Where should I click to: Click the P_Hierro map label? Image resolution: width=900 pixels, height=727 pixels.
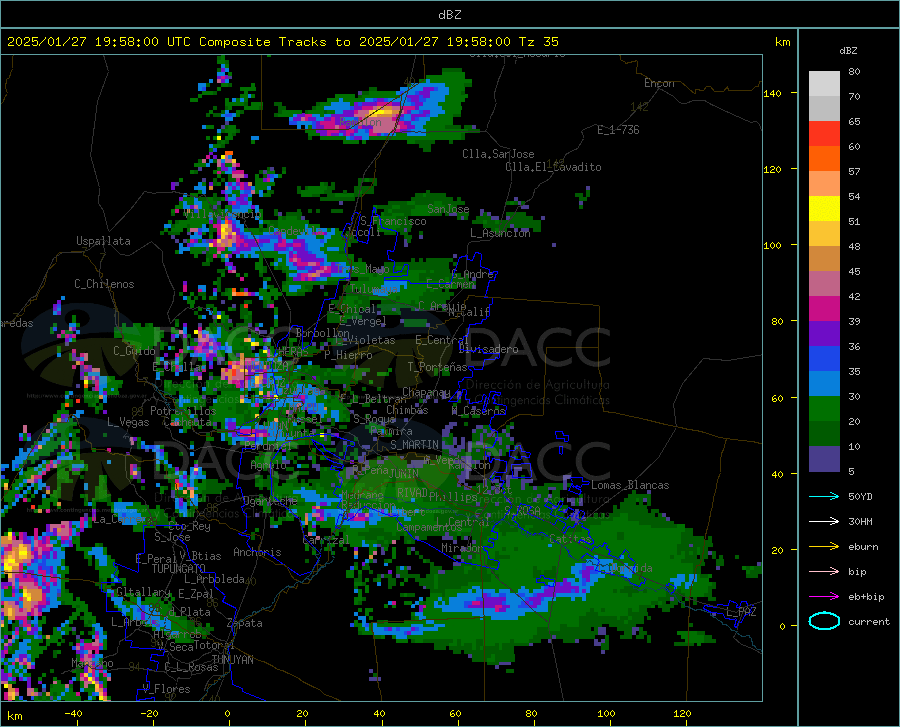[x=348, y=355]
